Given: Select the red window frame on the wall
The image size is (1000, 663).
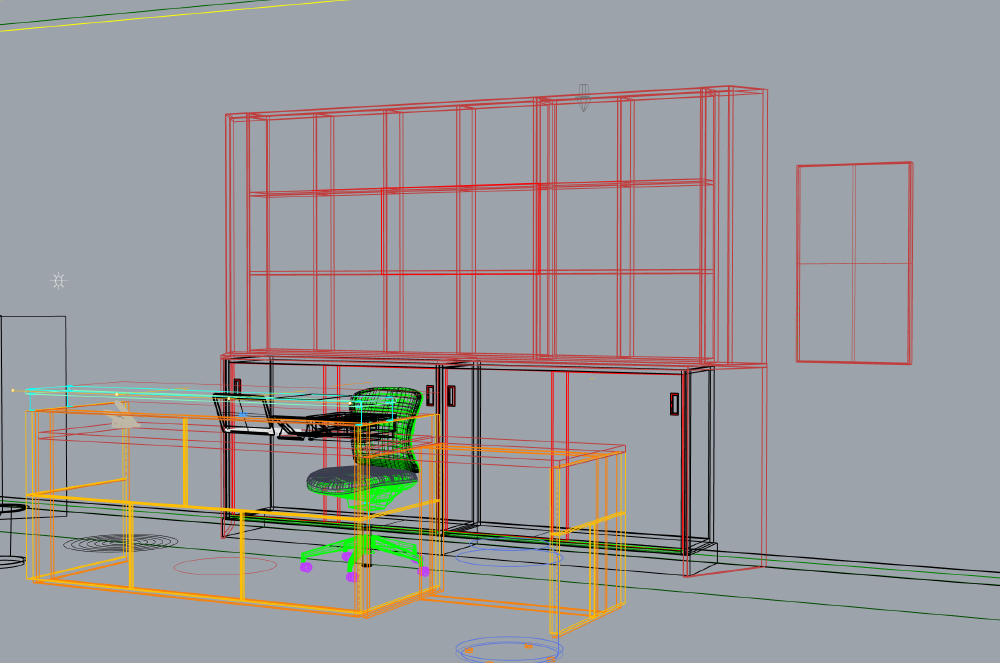Looking at the screenshot, I should coord(854,263).
